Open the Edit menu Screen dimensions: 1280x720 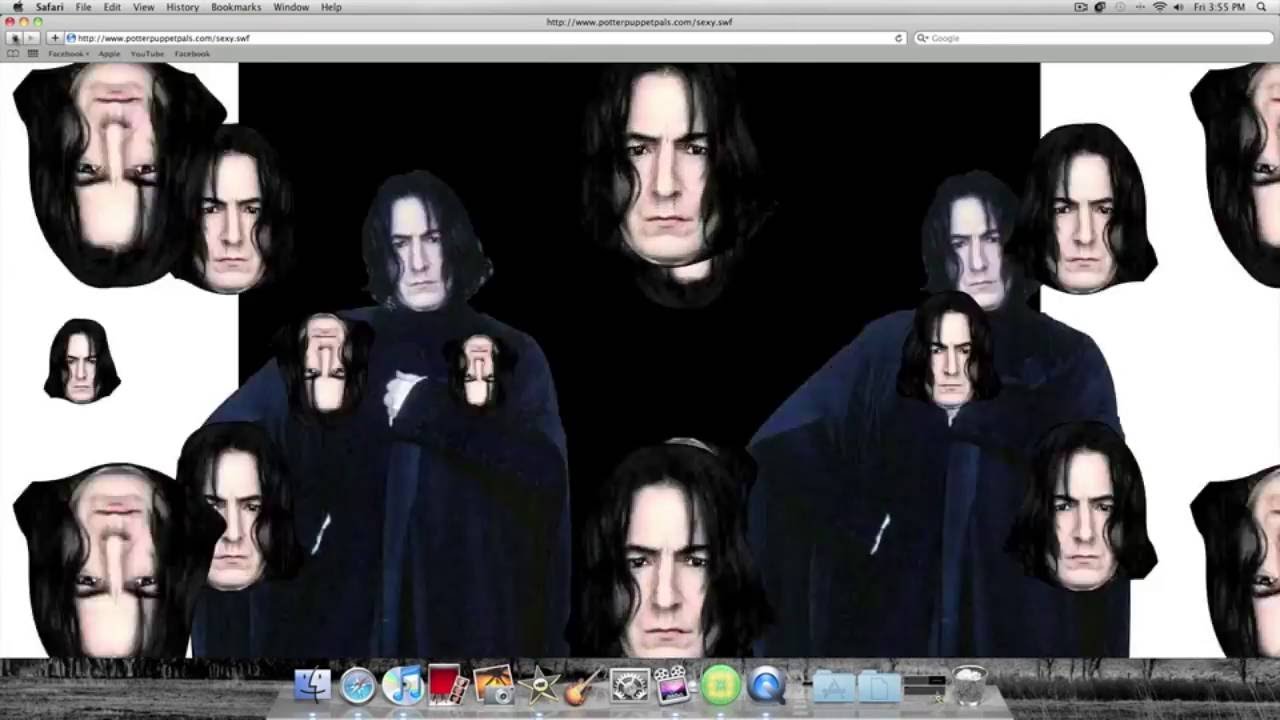point(112,7)
